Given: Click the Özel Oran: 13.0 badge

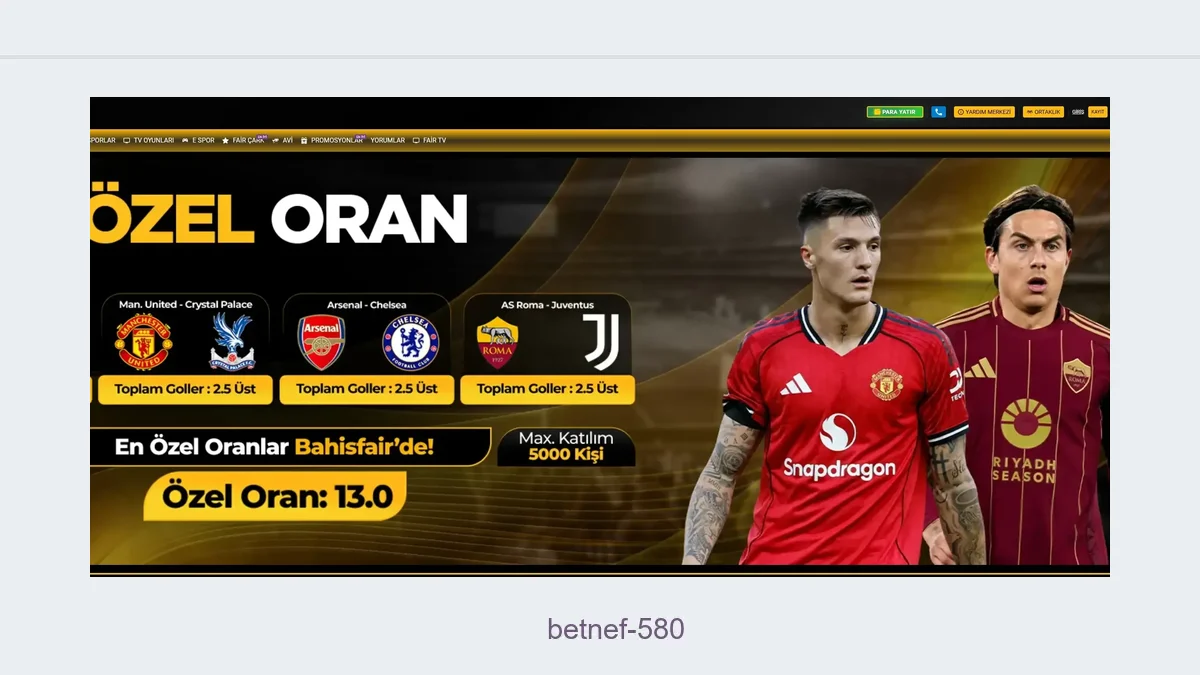Looking at the screenshot, I should pyautogui.click(x=276, y=496).
